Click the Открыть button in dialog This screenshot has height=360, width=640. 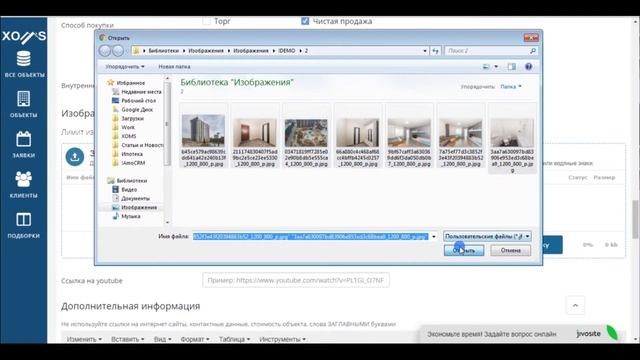click(x=464, y=250)
